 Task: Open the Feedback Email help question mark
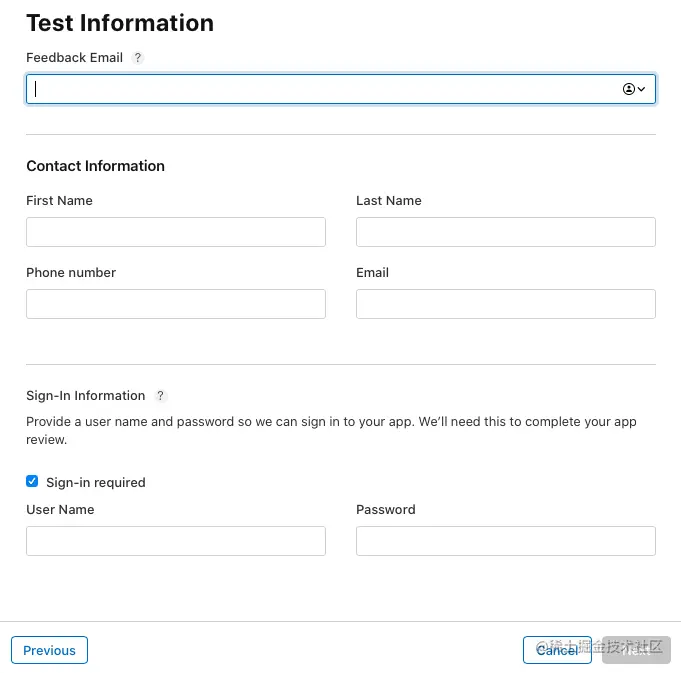[138, 57]
